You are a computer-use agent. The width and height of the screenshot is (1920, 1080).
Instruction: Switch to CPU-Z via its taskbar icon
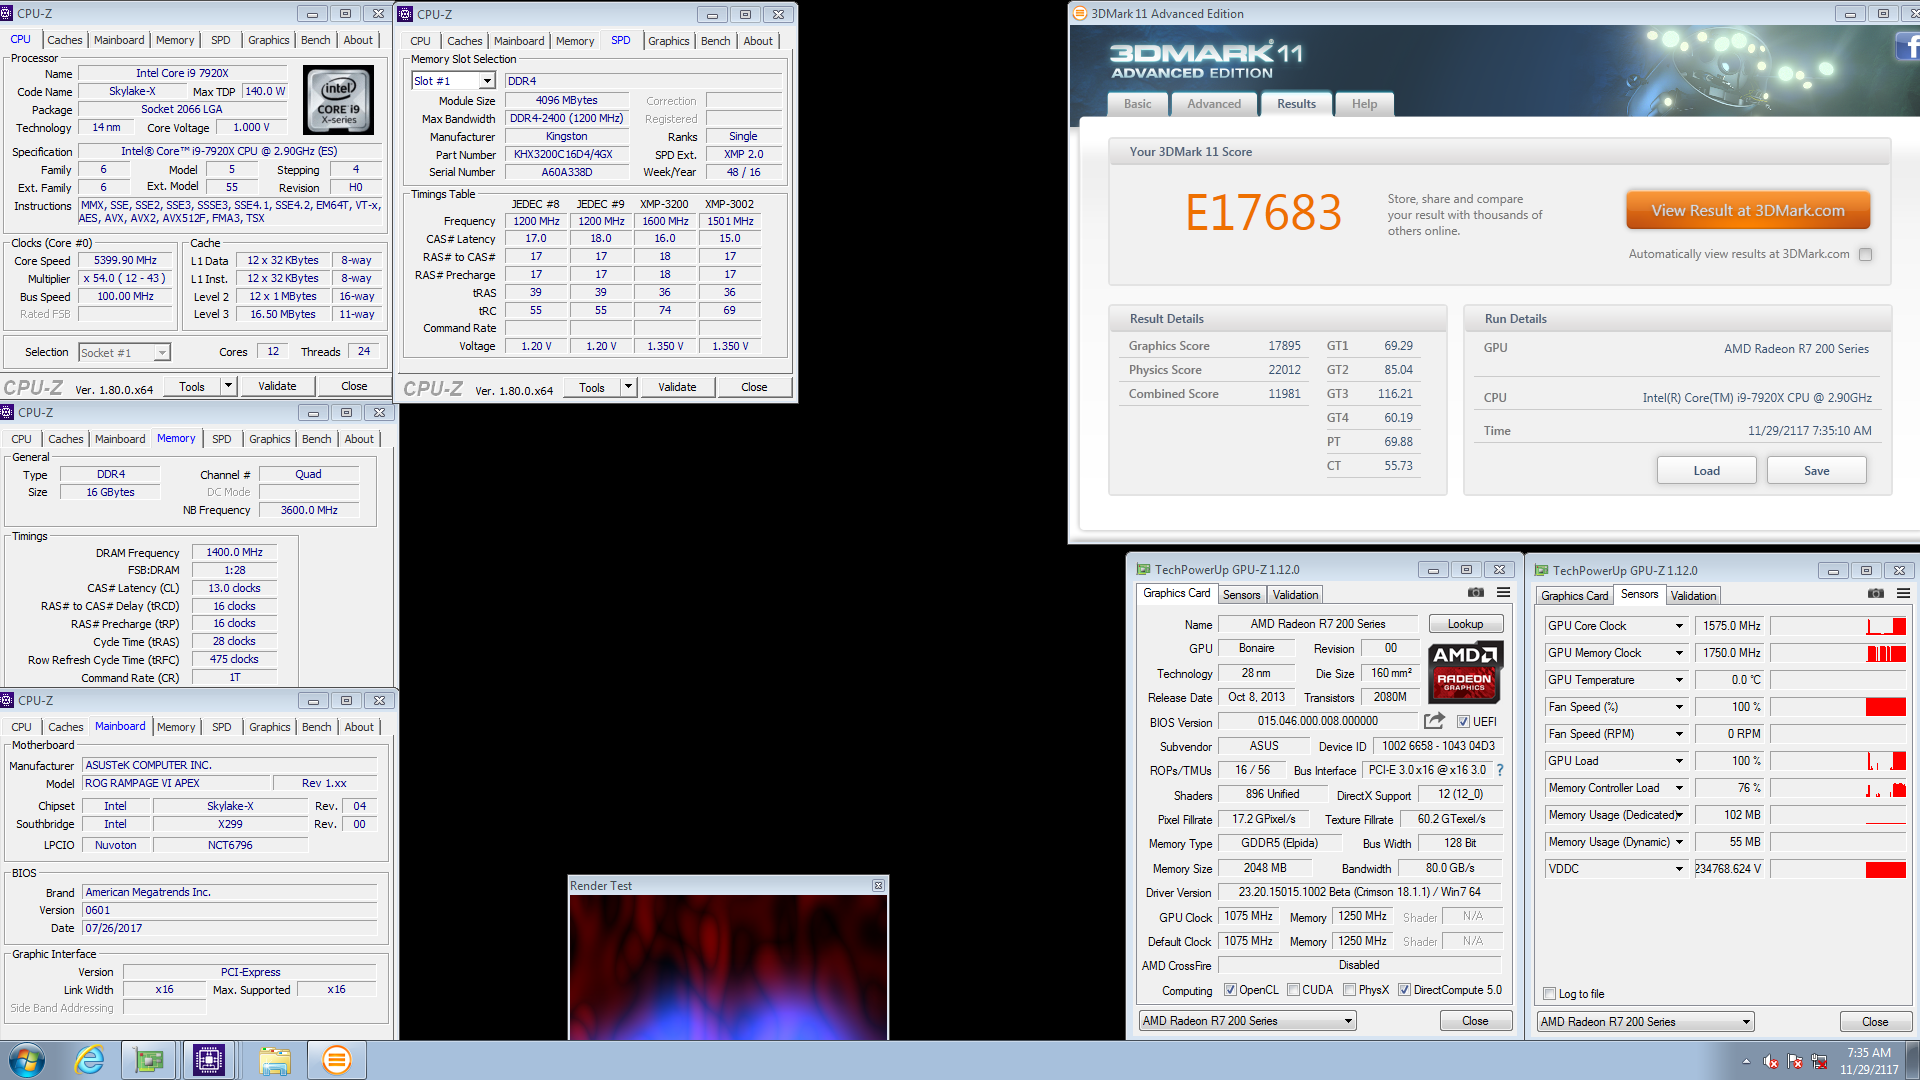[209, 1060]
